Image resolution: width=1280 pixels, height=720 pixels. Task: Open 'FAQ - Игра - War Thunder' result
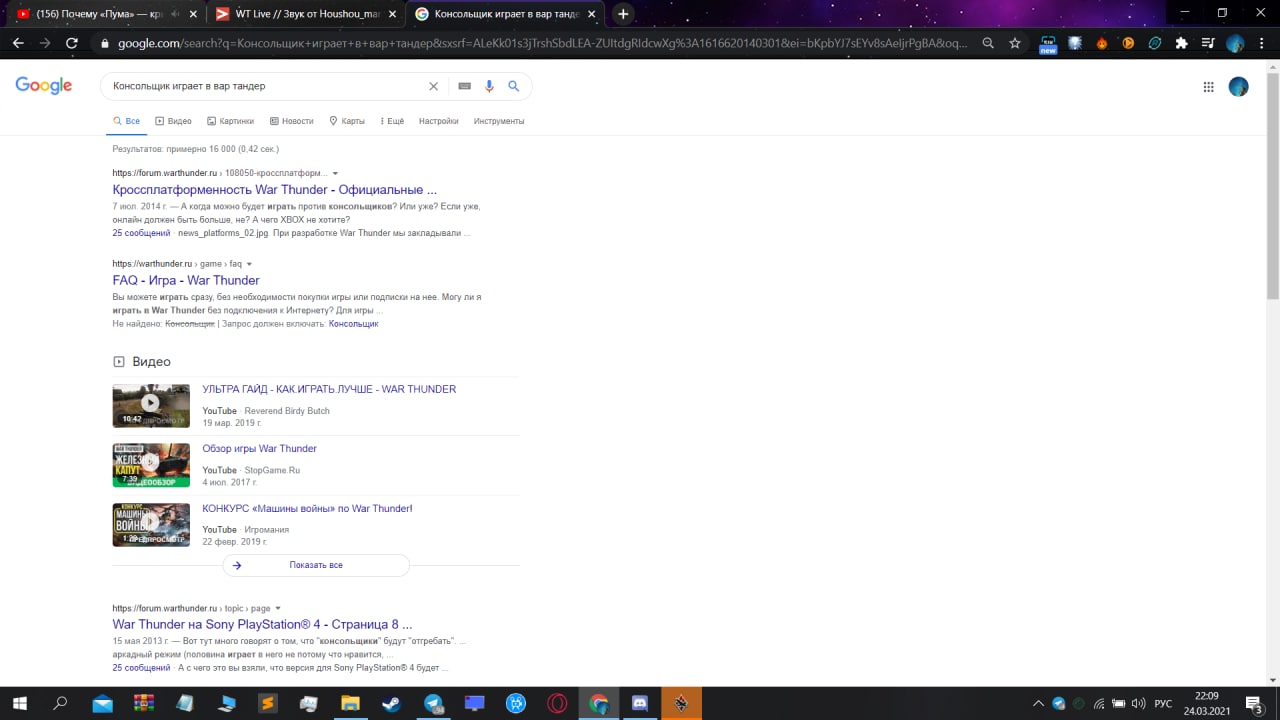click(186, 280)
